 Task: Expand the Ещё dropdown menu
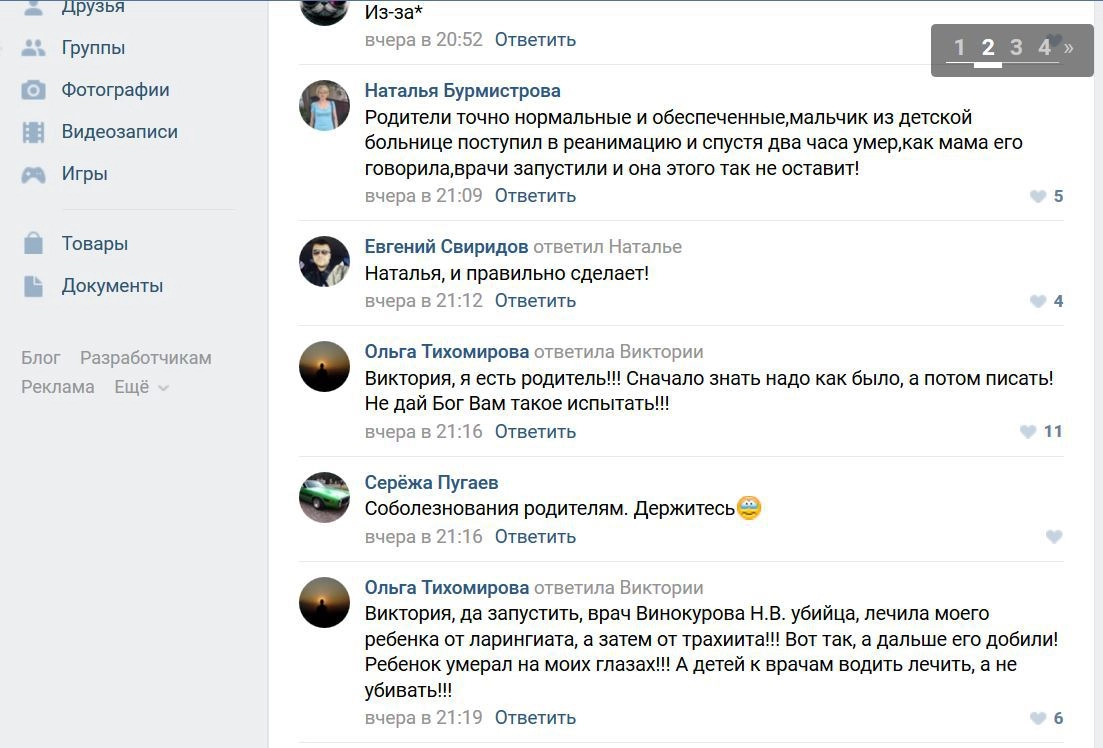(x=141, y=387)
